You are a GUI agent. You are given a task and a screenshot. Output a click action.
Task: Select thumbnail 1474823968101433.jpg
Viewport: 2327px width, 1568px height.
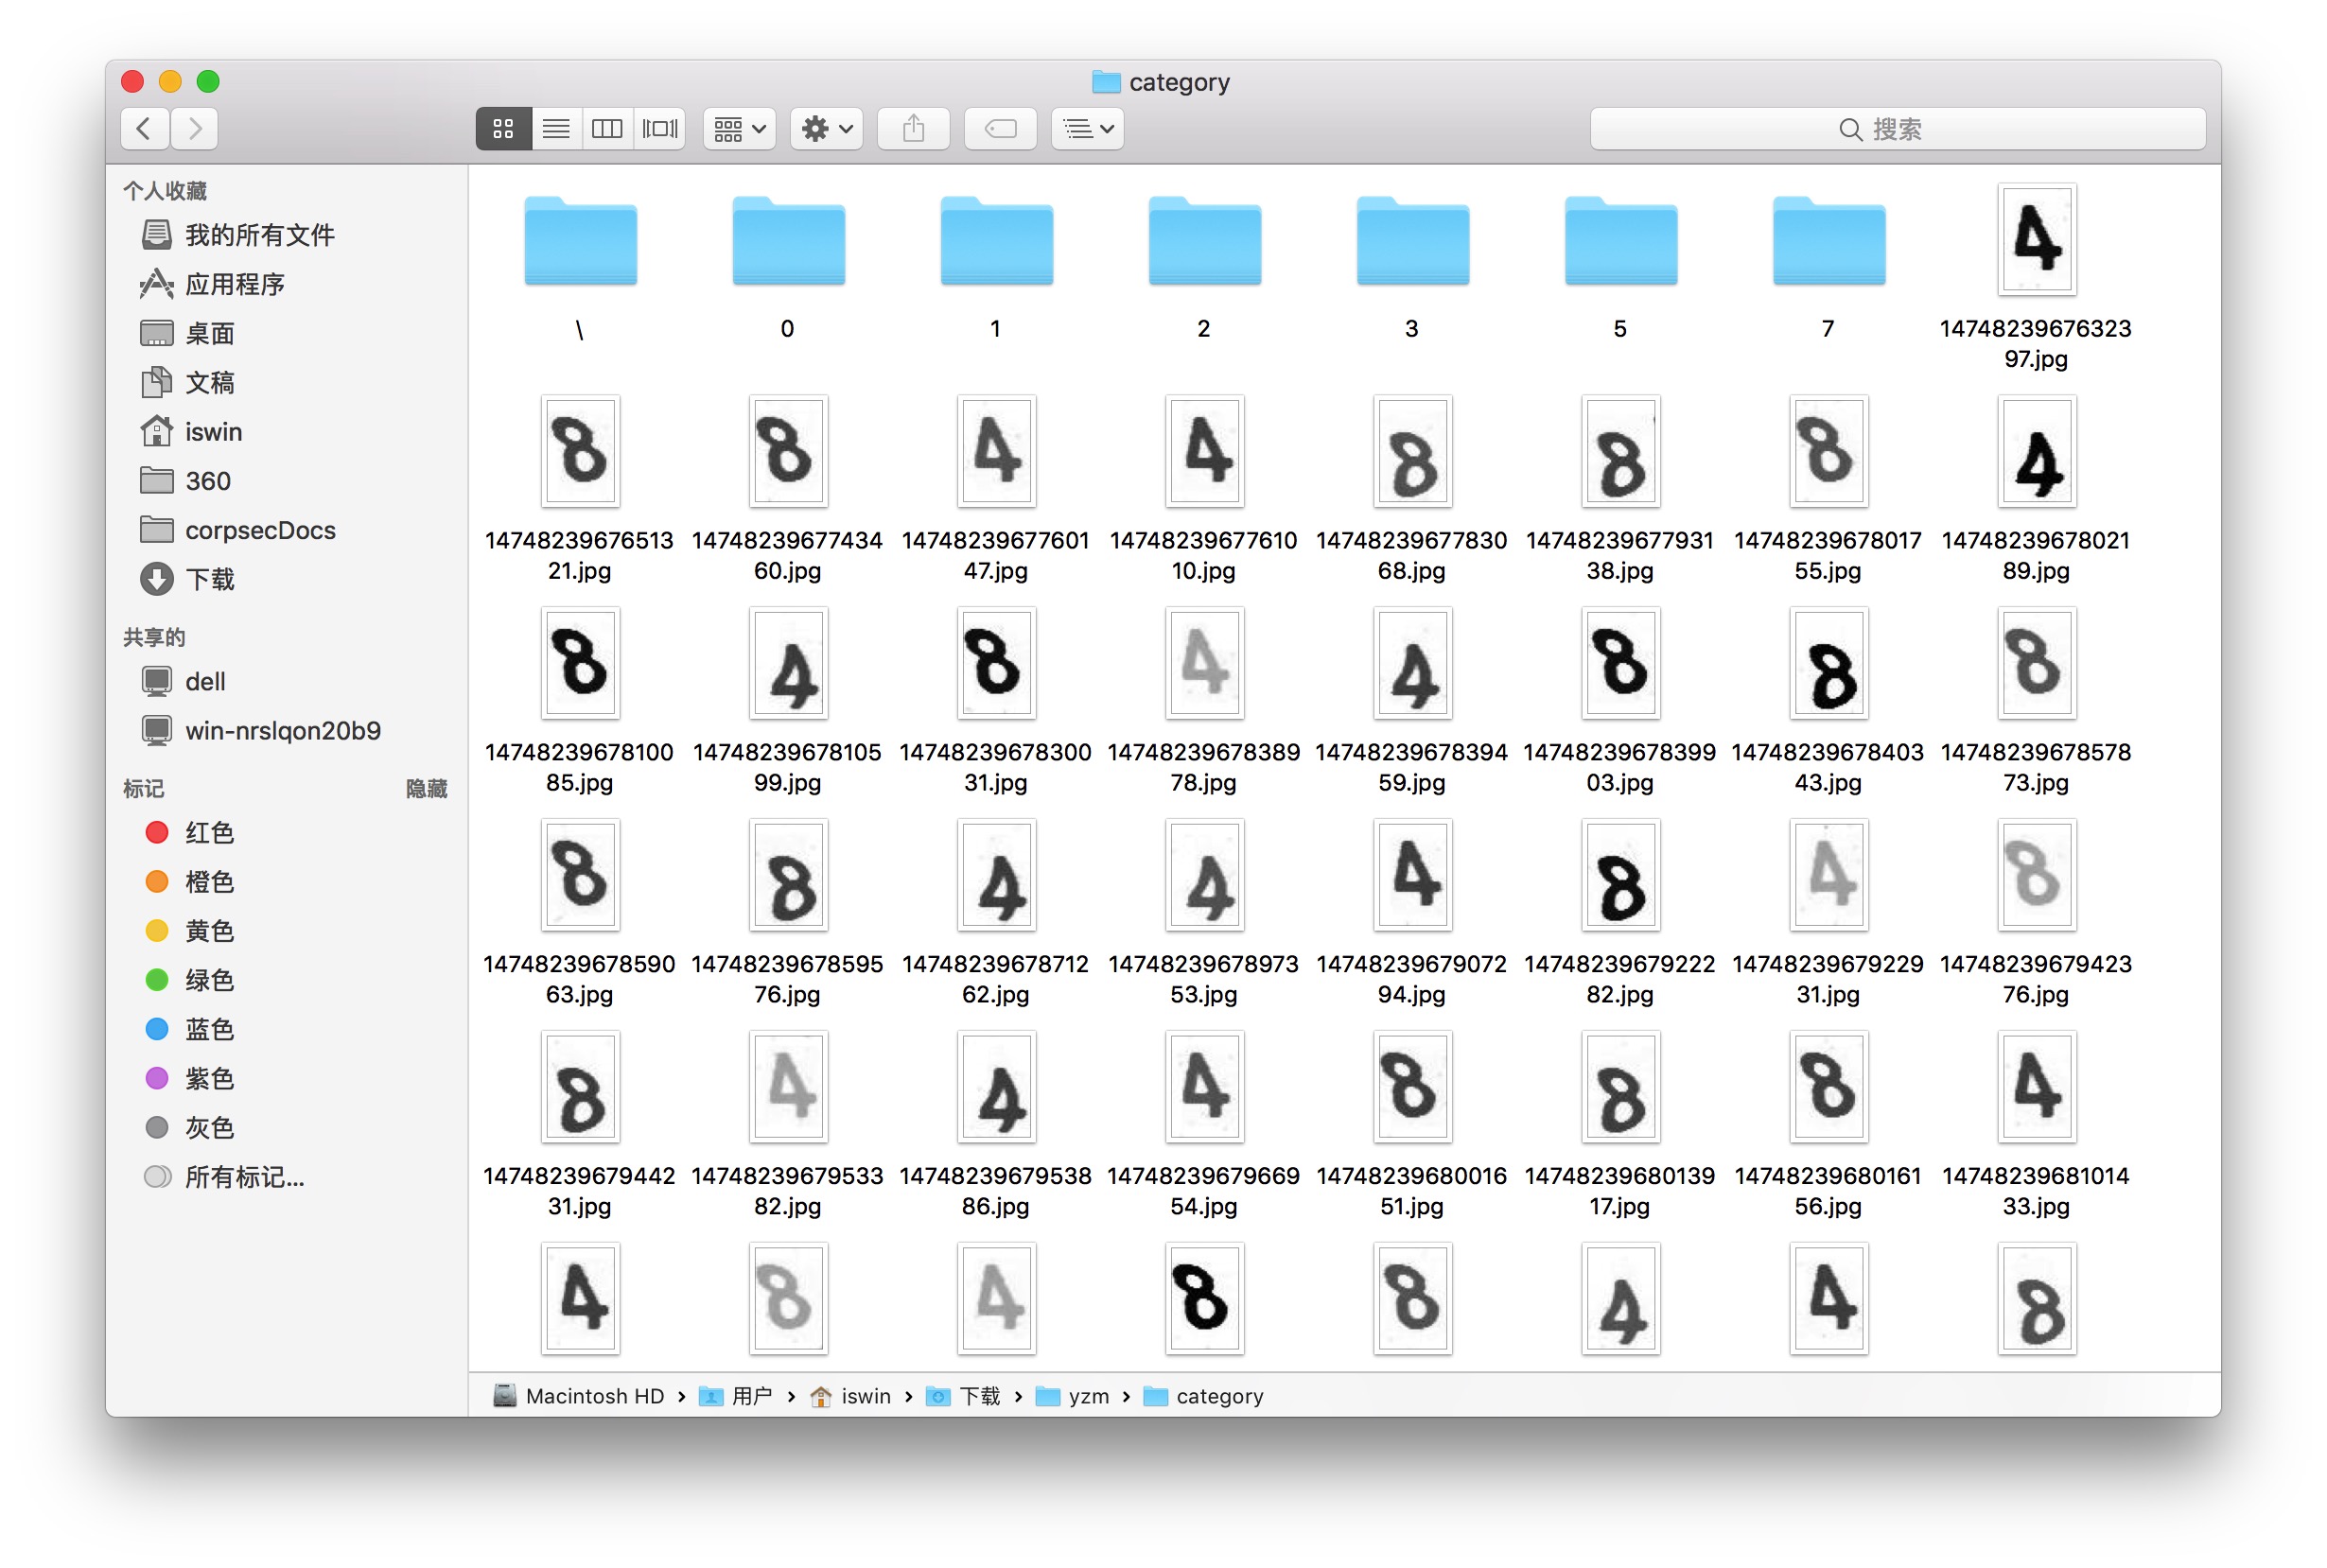coord(2036,1087)
